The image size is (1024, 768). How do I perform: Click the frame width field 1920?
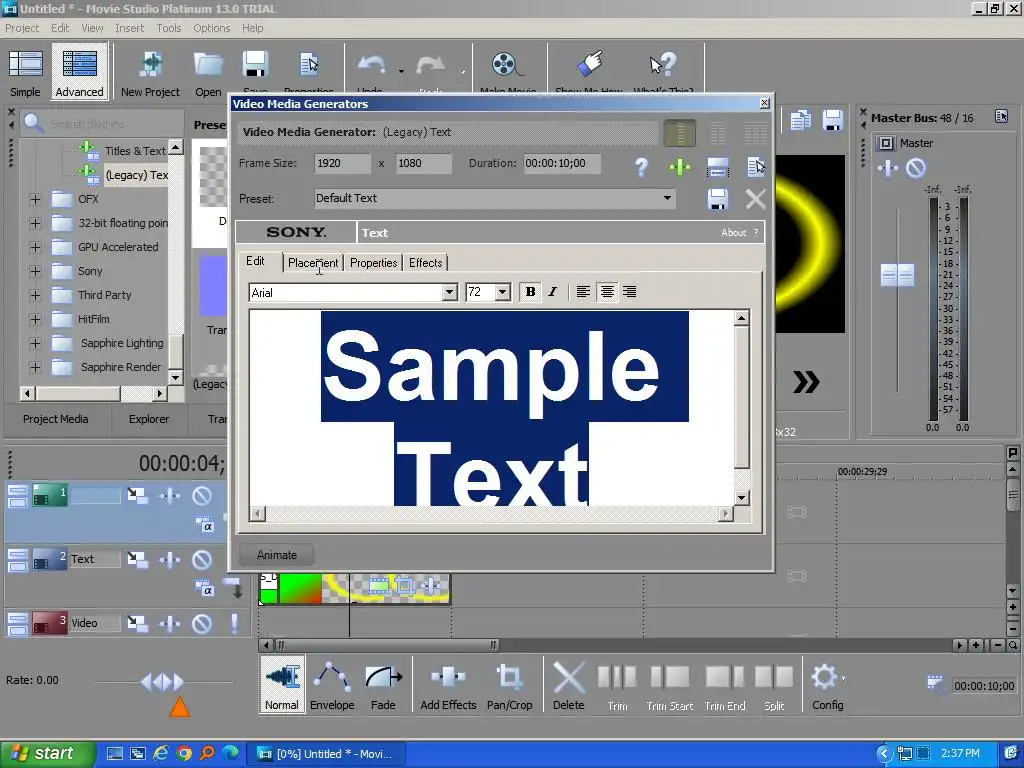342,163
